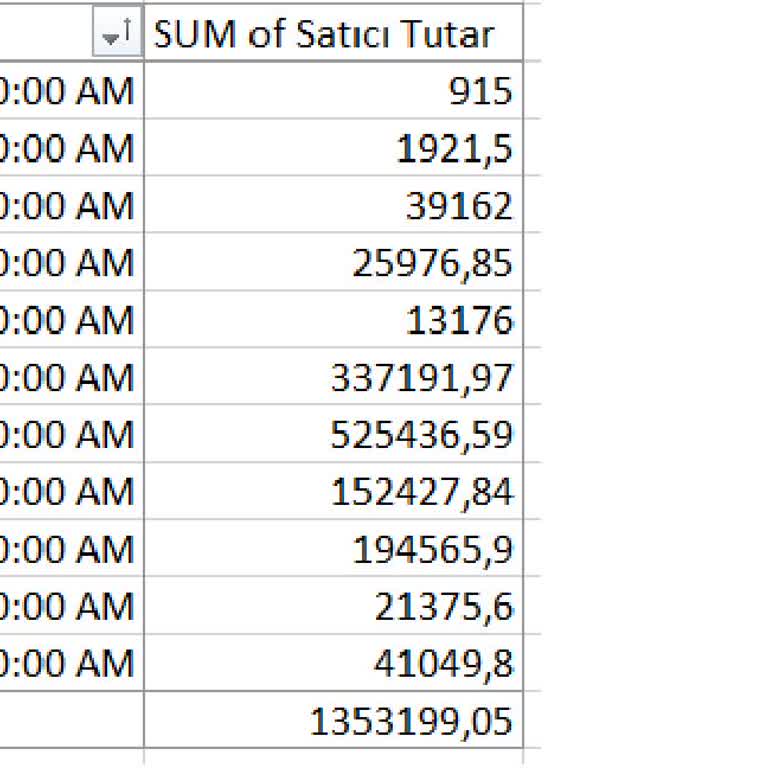
Task: Select the cell with 21375,6
Action: (x=333, y=605)
